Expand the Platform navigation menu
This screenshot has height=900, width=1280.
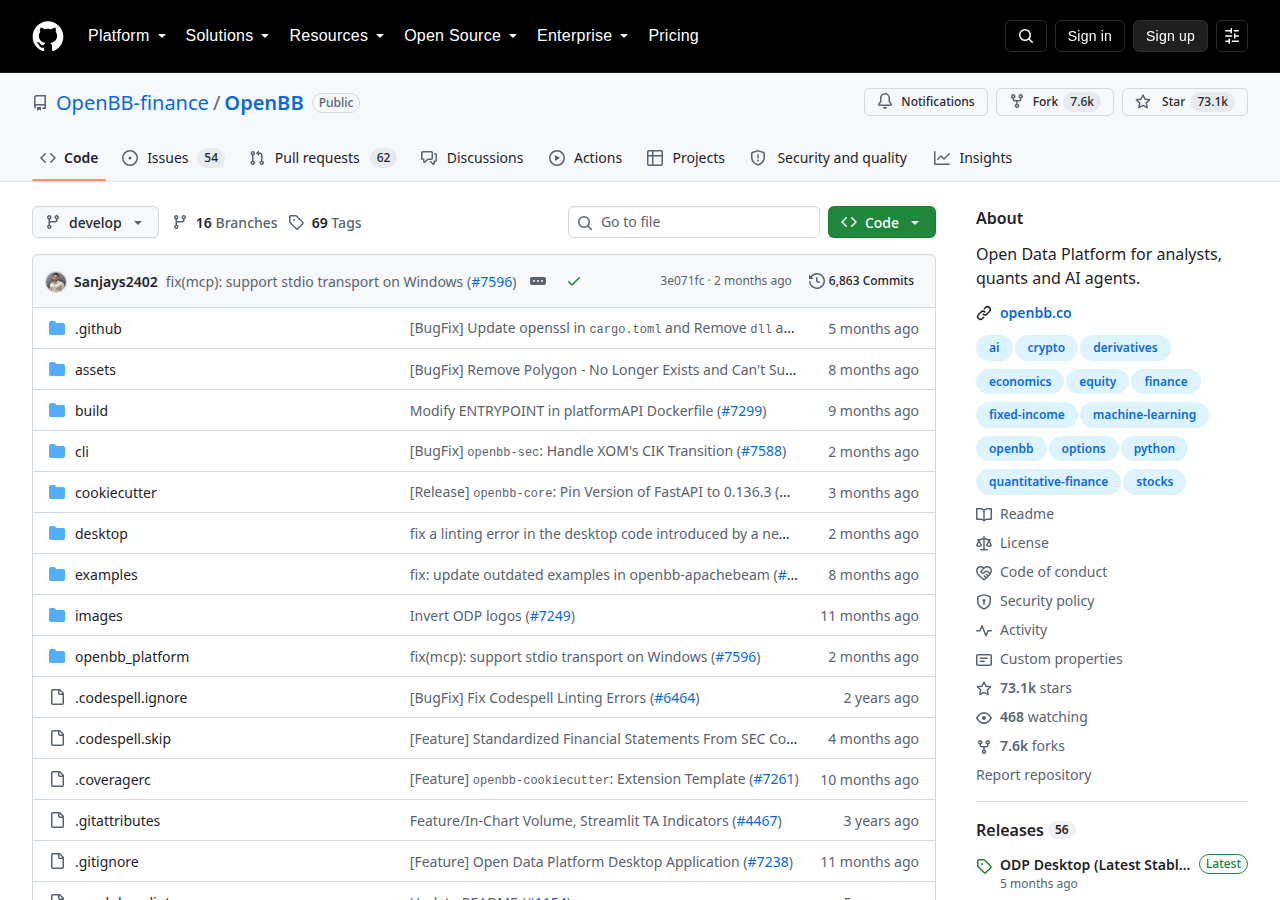(x=127, y=36)
